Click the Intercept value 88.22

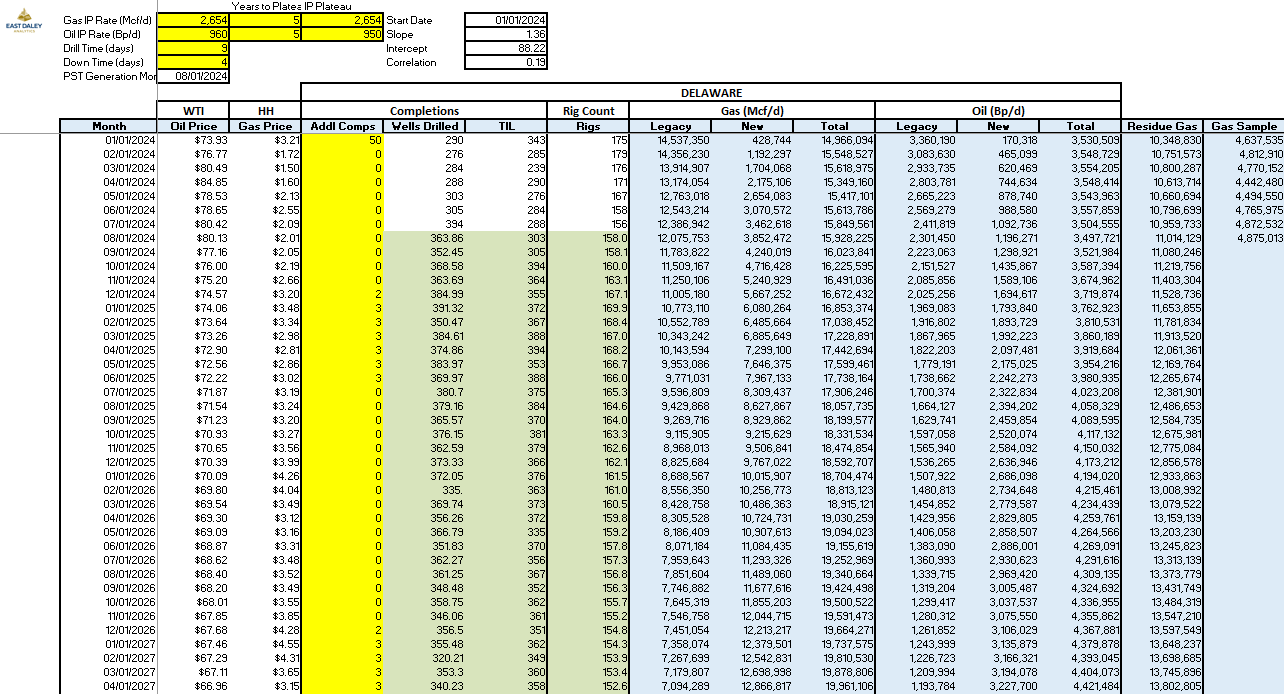(507, 48)
